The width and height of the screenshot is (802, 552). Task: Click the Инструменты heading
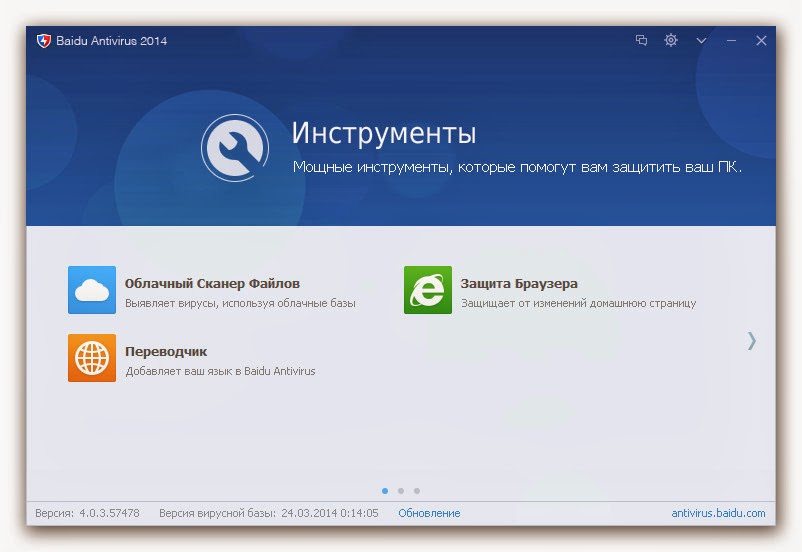coord(384,134)
